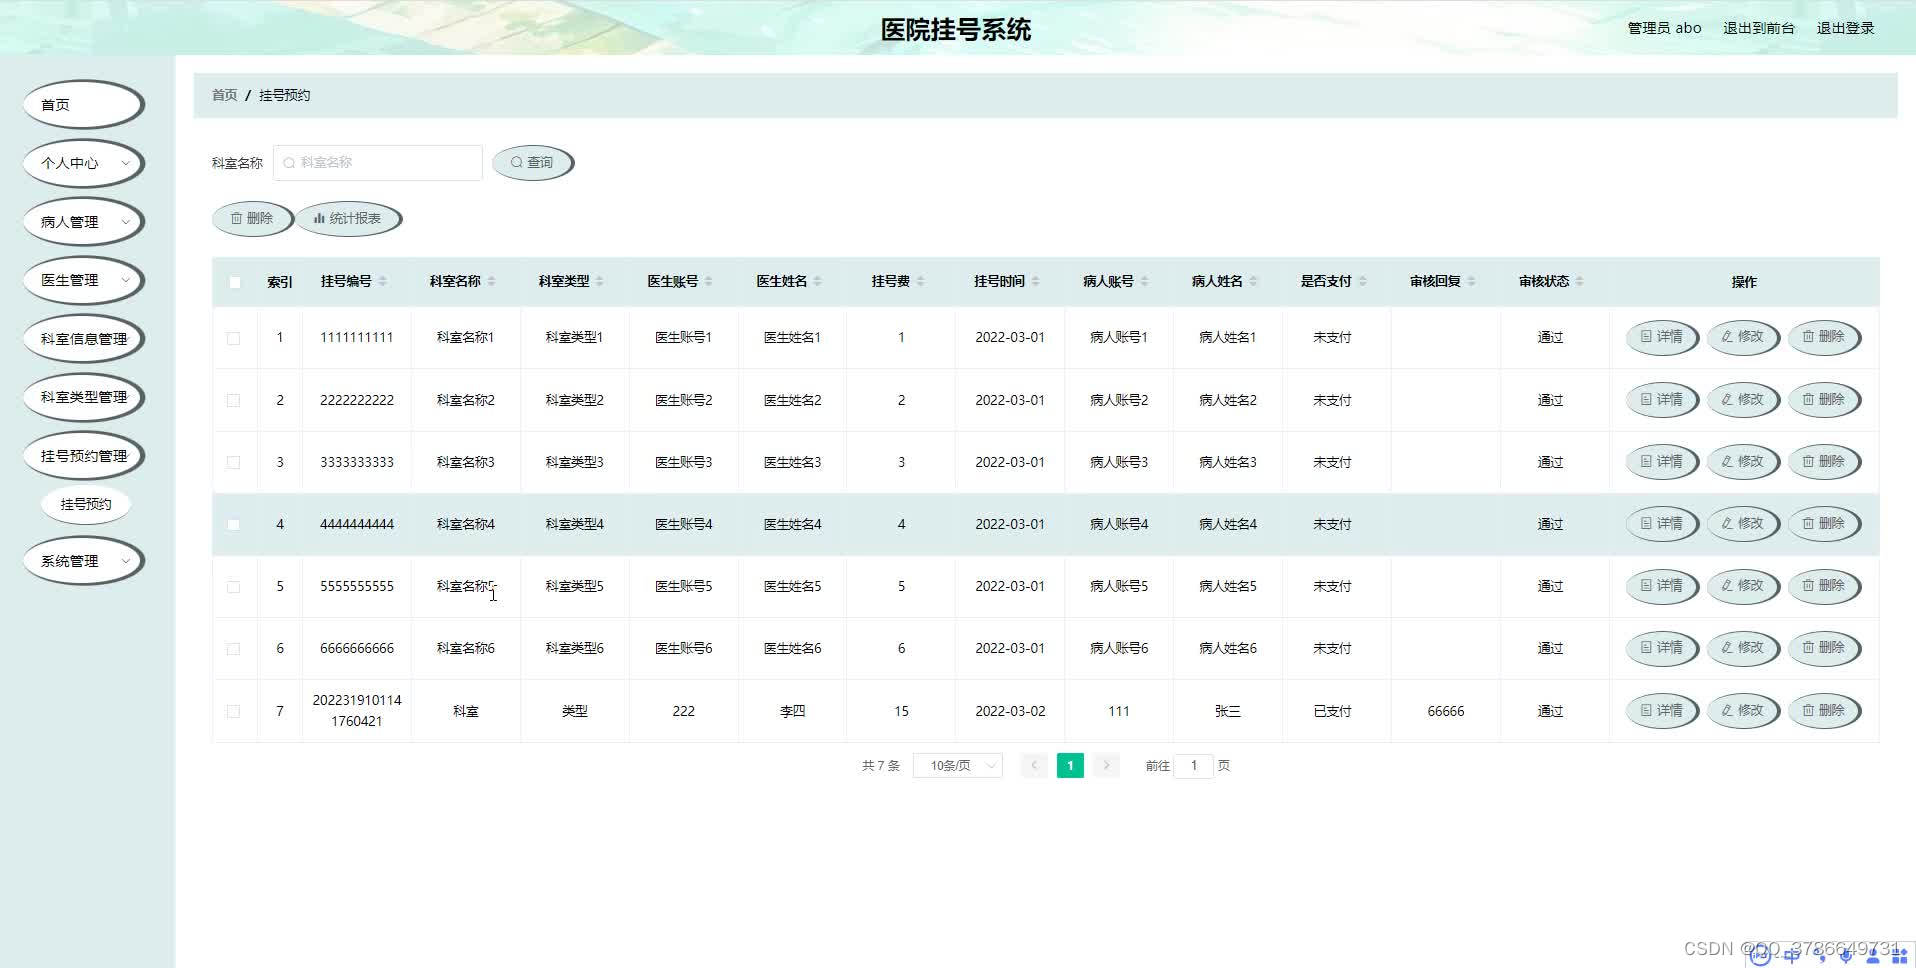Sort by 挂号编号 column arrows
The height and width of the screenshot is (968, 1916).
[x=382, y=282]
